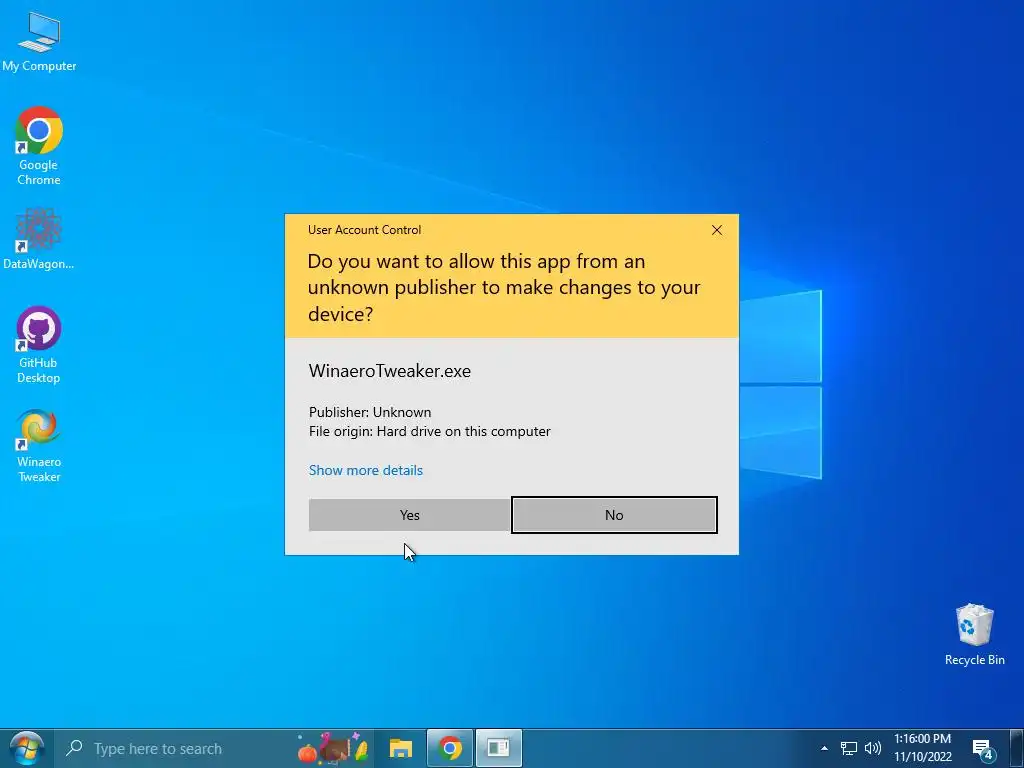This screenshot has height=768, width=1024.
Task: Open the Show more details link
Action: pos(366,470)
